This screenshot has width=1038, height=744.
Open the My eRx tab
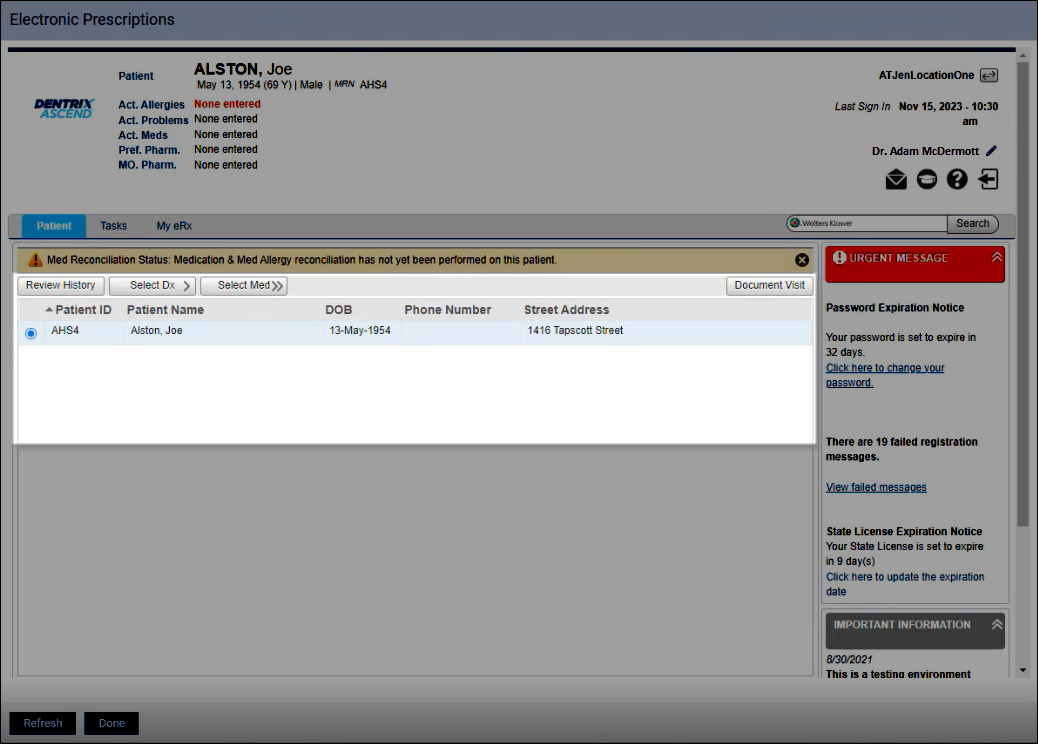[174, 226]
